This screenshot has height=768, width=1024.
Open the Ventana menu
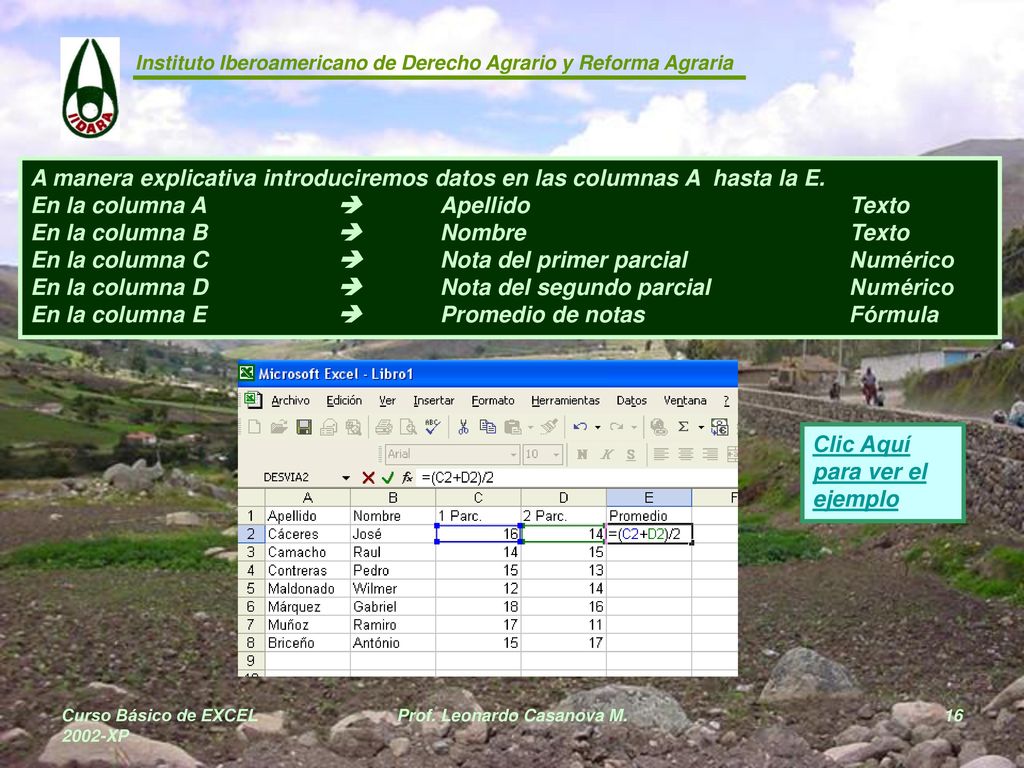click(x=685, y=400)
